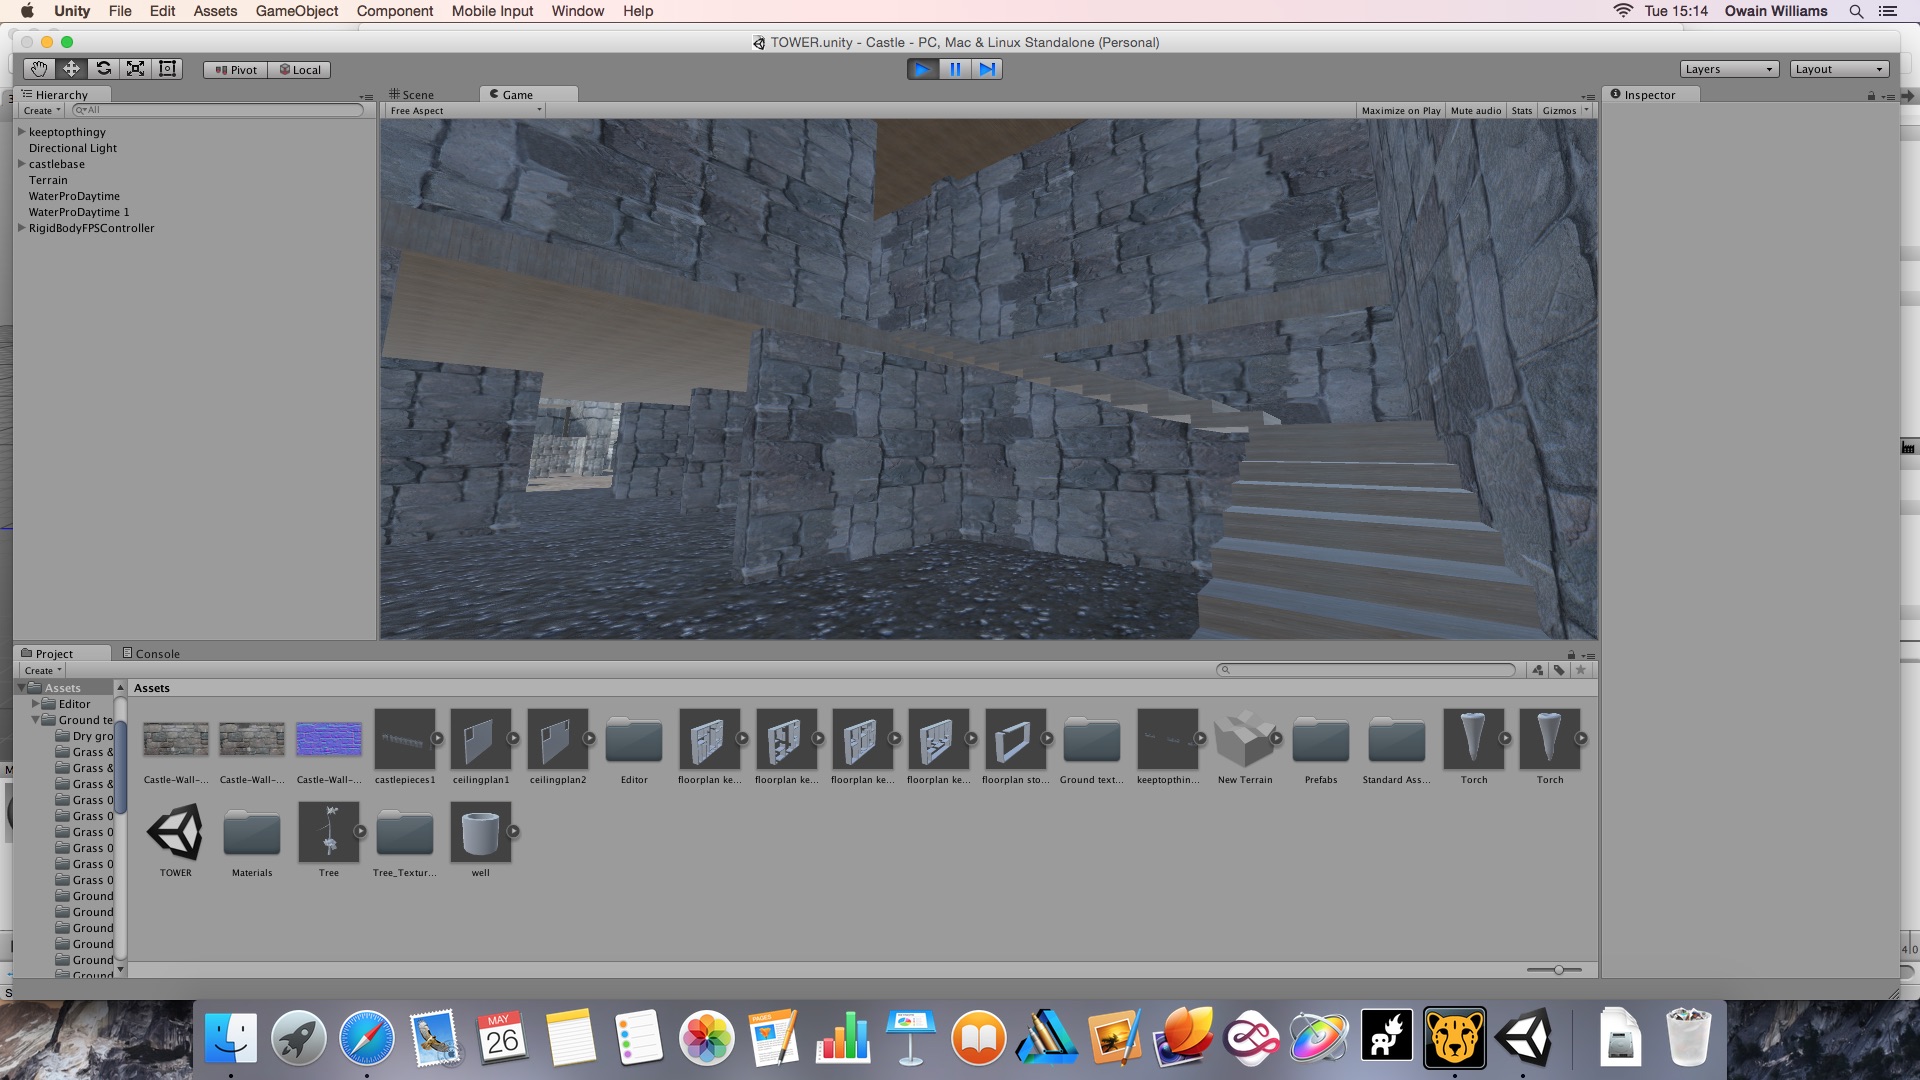Pause the running game
The image size is (1920, 1080).
(955, 69)
